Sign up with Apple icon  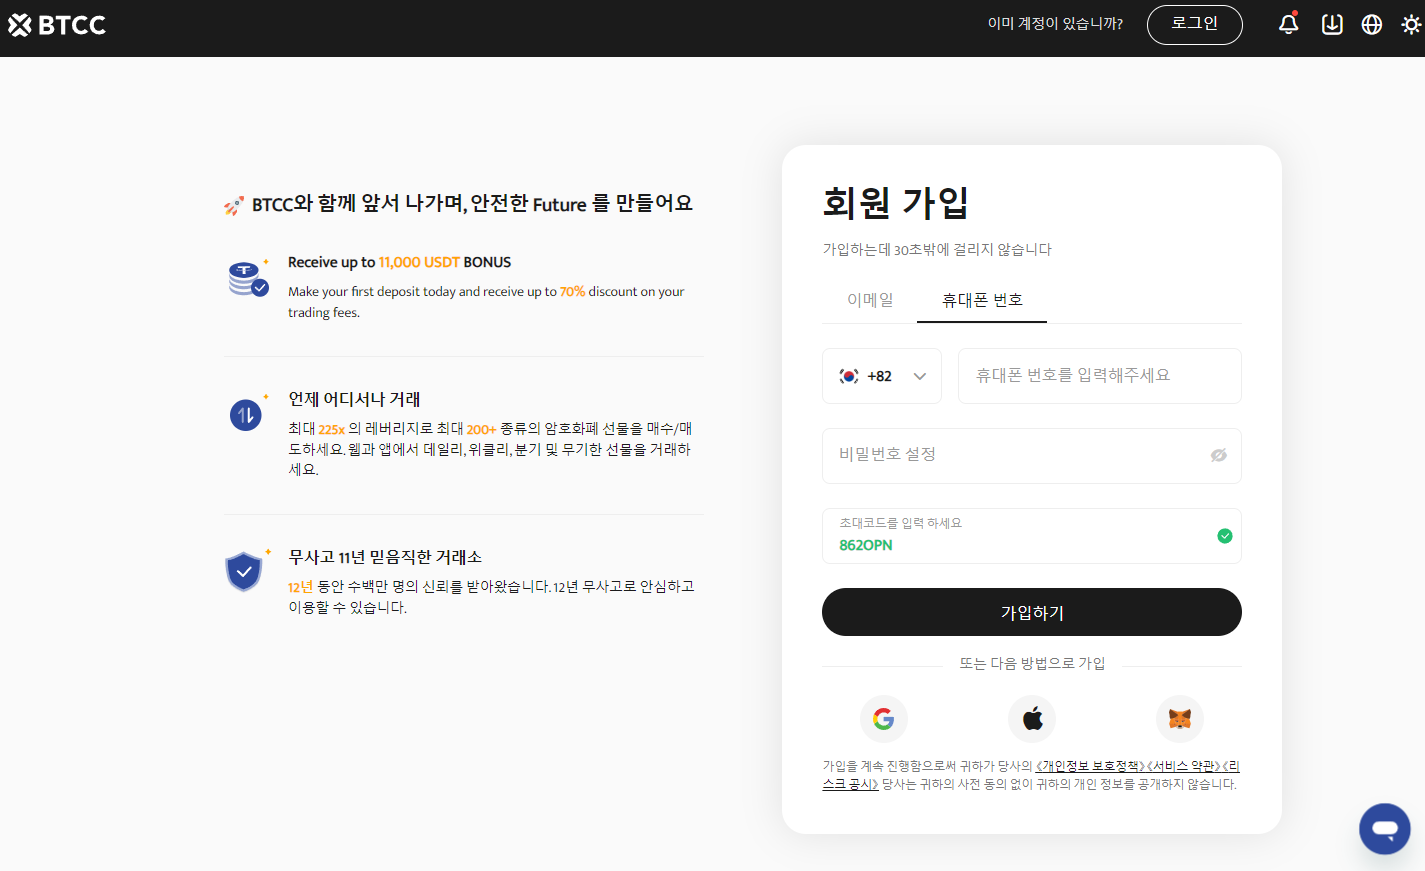[x=1032, y=719]
